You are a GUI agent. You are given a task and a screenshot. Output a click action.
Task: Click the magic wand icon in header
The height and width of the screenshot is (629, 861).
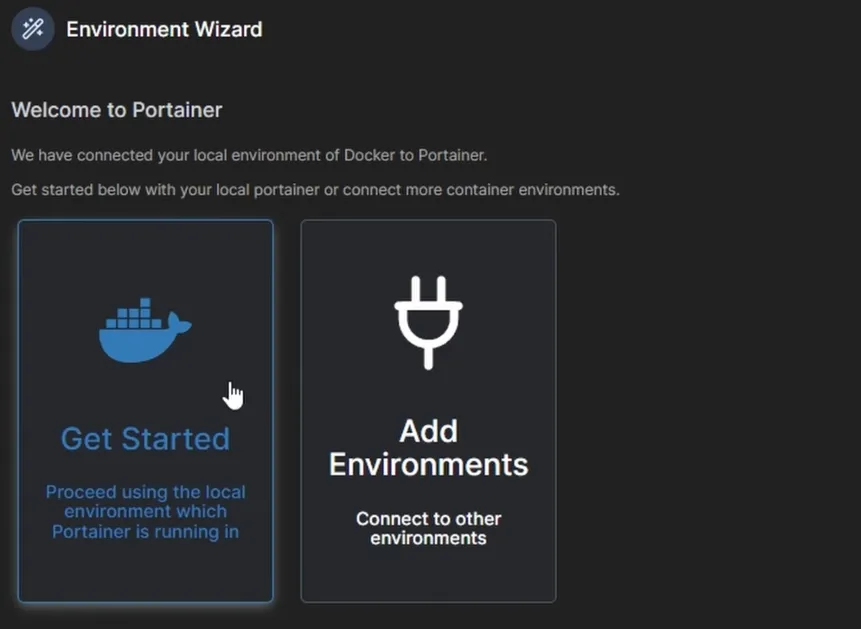point(32,29)
